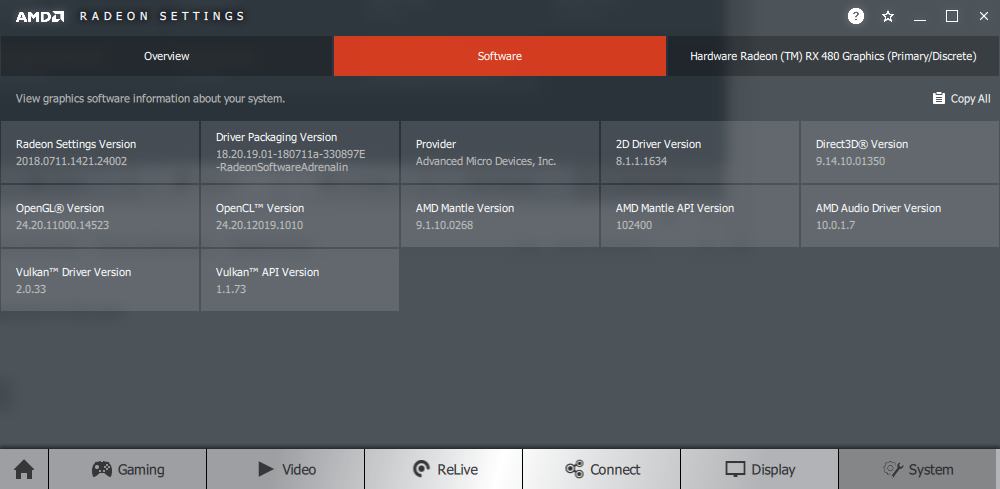Open the System gear icon
1000x489 pixels.
click(x=893, y=469)
